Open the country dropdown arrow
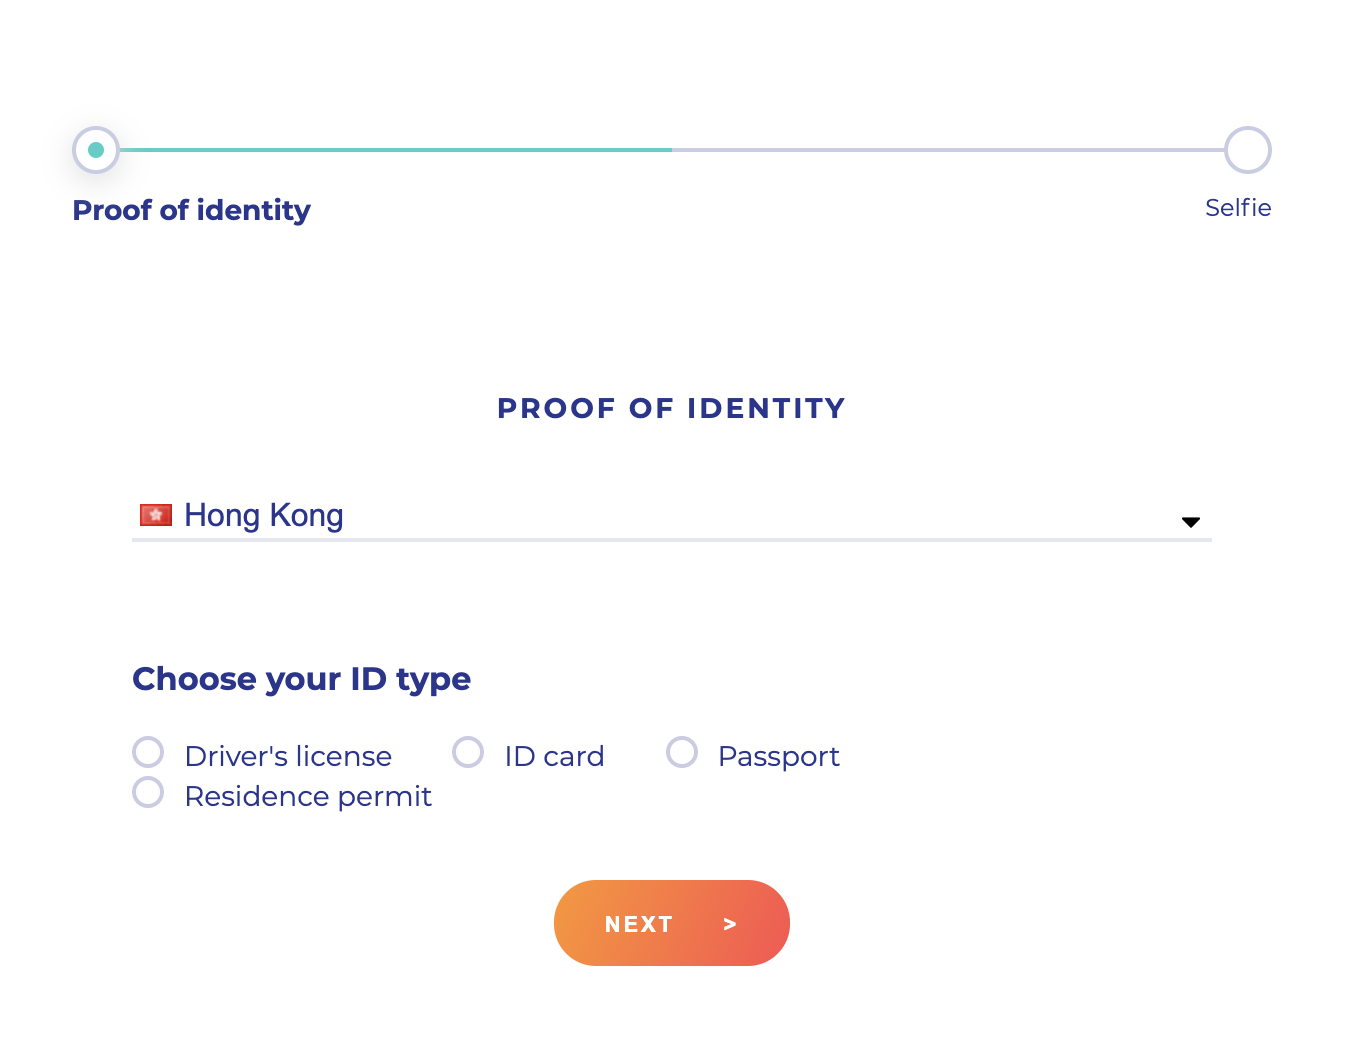The width and height of the screenshot is (1352, 1060). pos(1190,522)
